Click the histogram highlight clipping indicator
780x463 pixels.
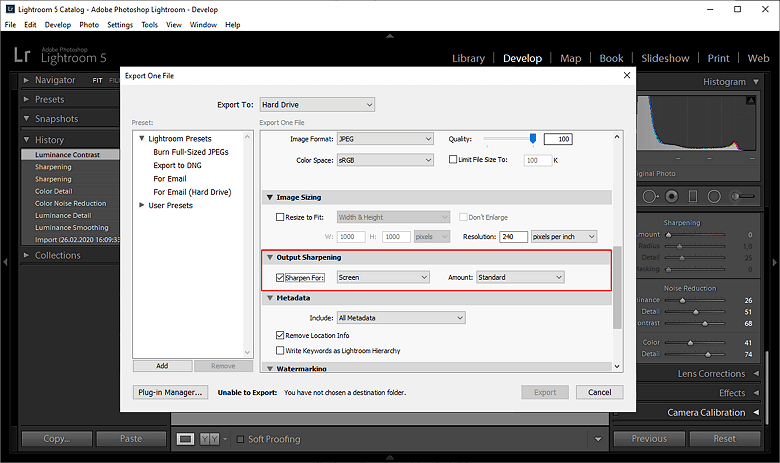(x=751, y=100)
